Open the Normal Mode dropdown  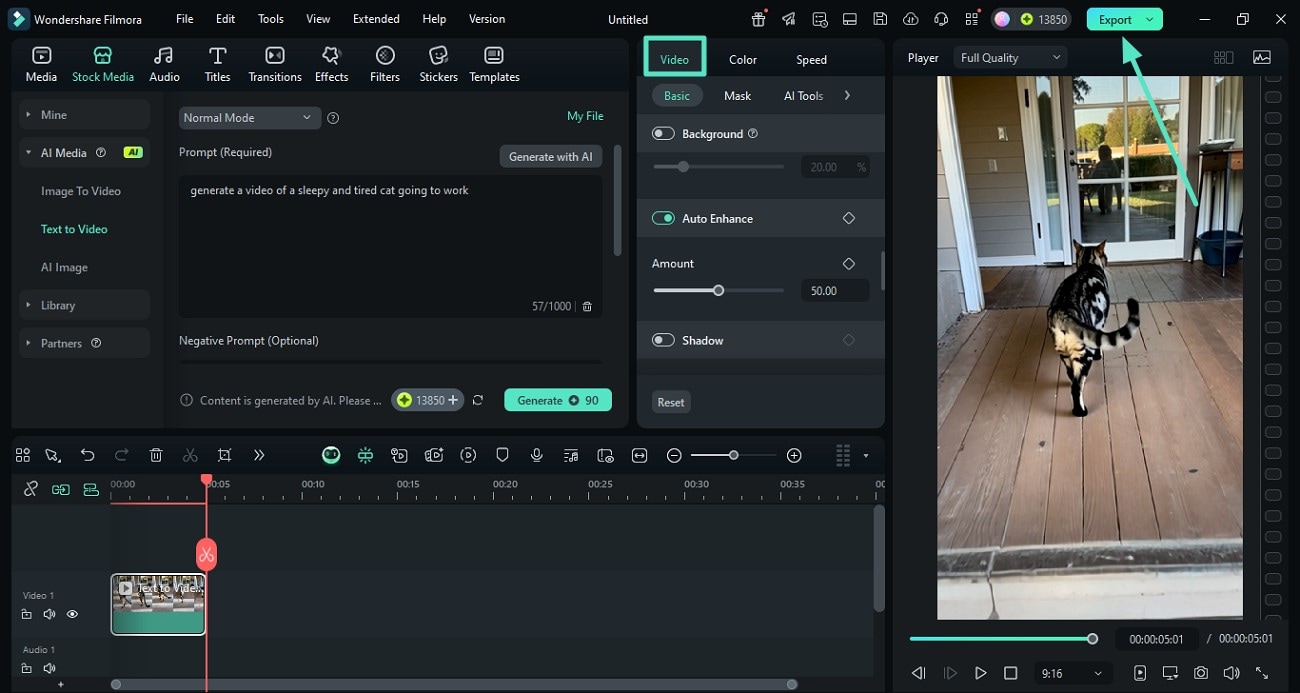pyautogui.click(x=249, y=117)
